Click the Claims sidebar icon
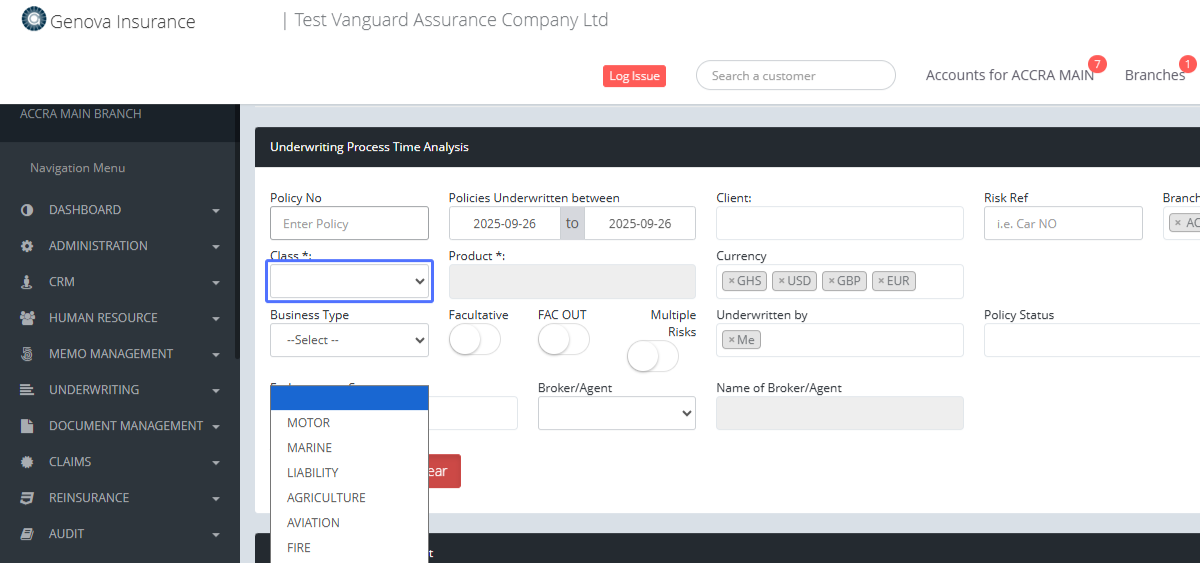 pyautogui.click(x=27, y=462)
